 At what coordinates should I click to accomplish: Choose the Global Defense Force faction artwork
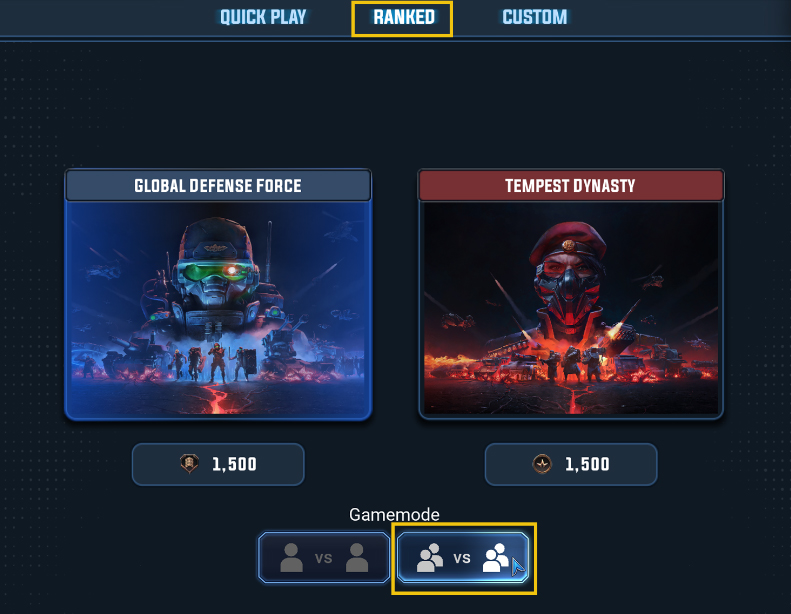pos(218,309)
